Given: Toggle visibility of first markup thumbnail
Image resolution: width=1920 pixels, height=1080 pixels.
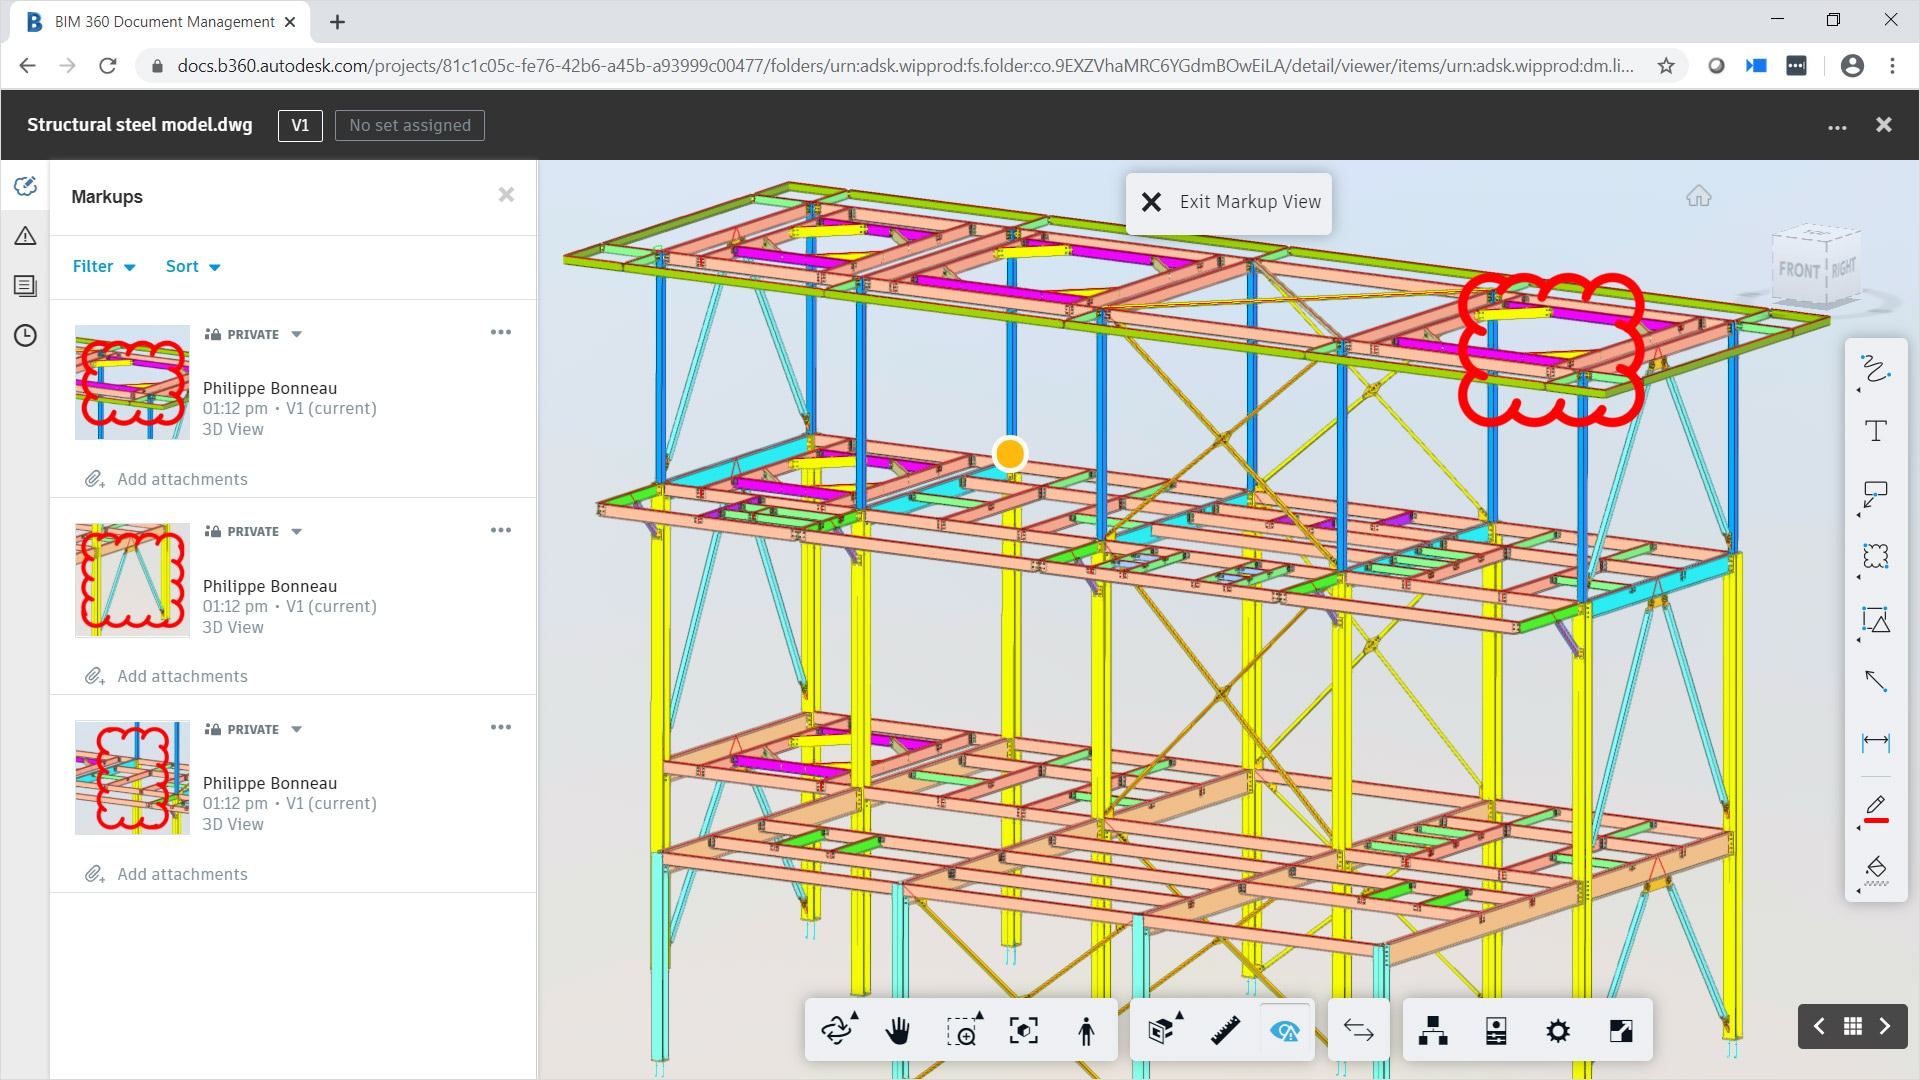Looking at the screenshot, I should [131, 381].
